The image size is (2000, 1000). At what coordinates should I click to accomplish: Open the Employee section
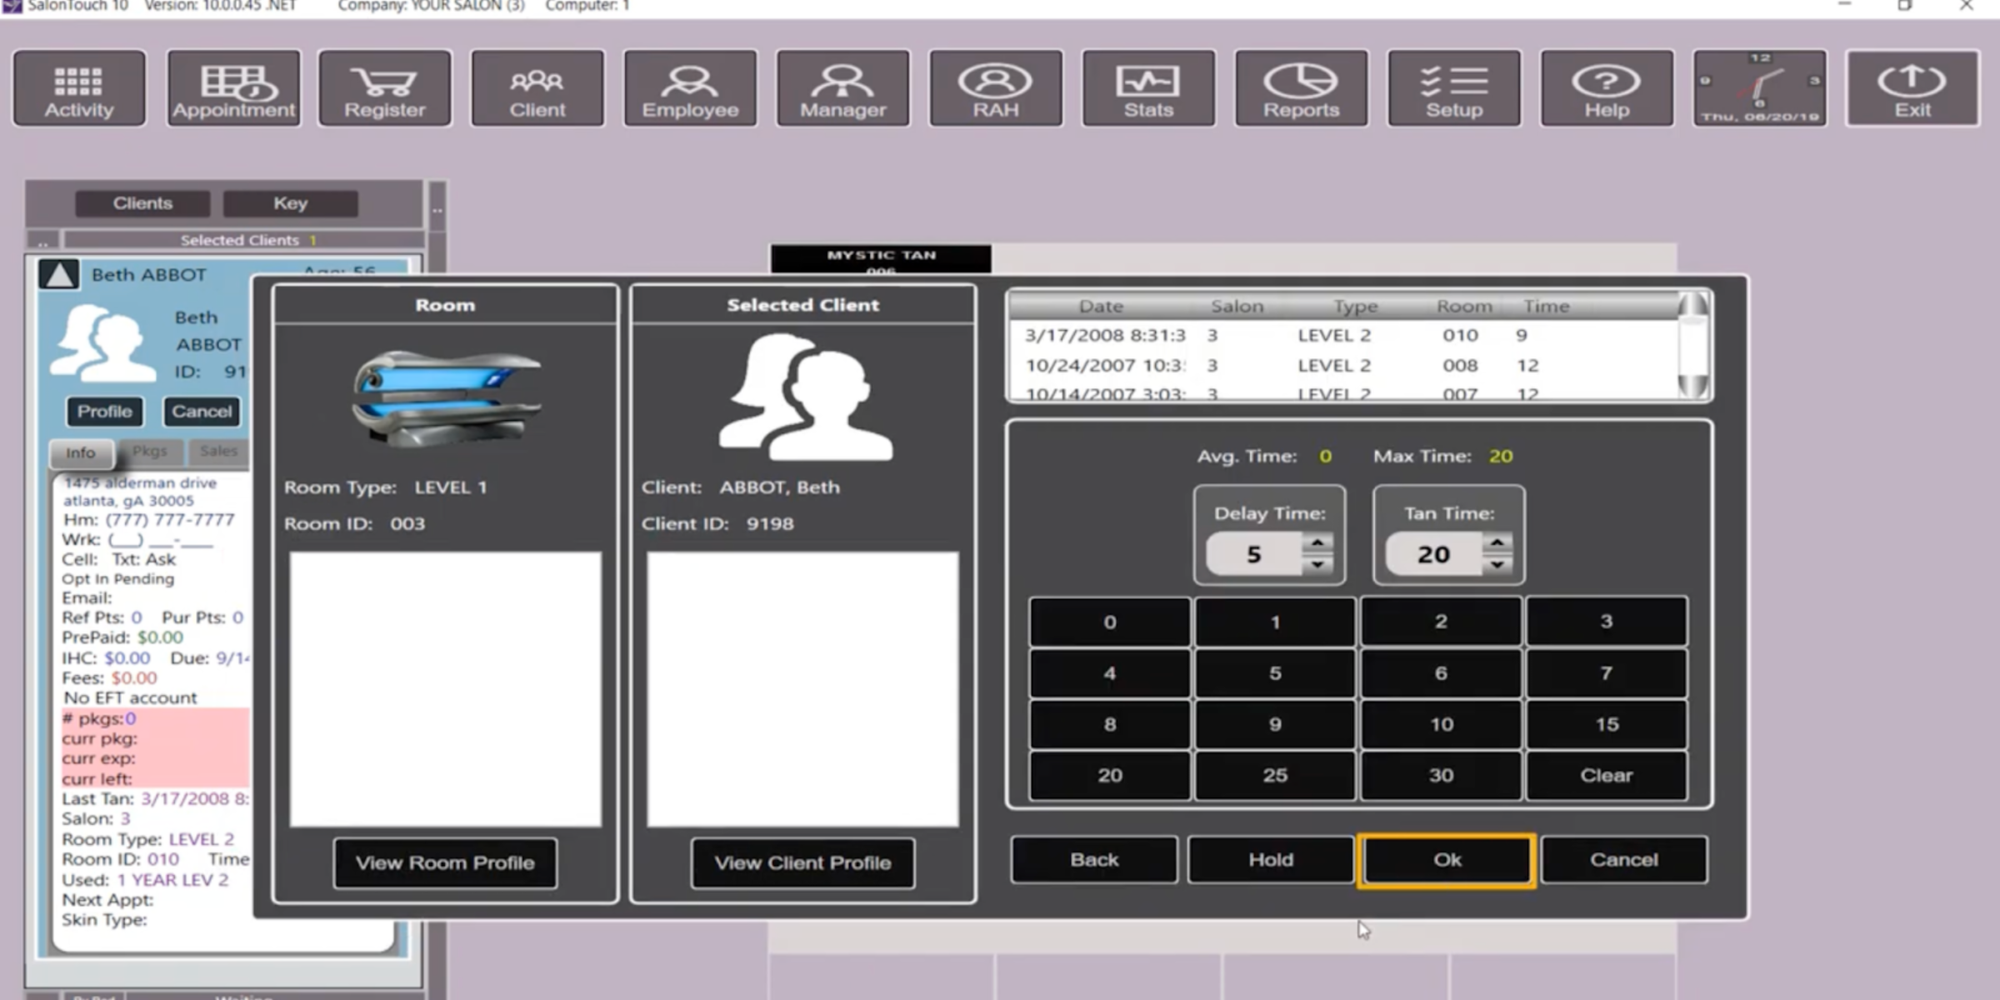(690, 88)
